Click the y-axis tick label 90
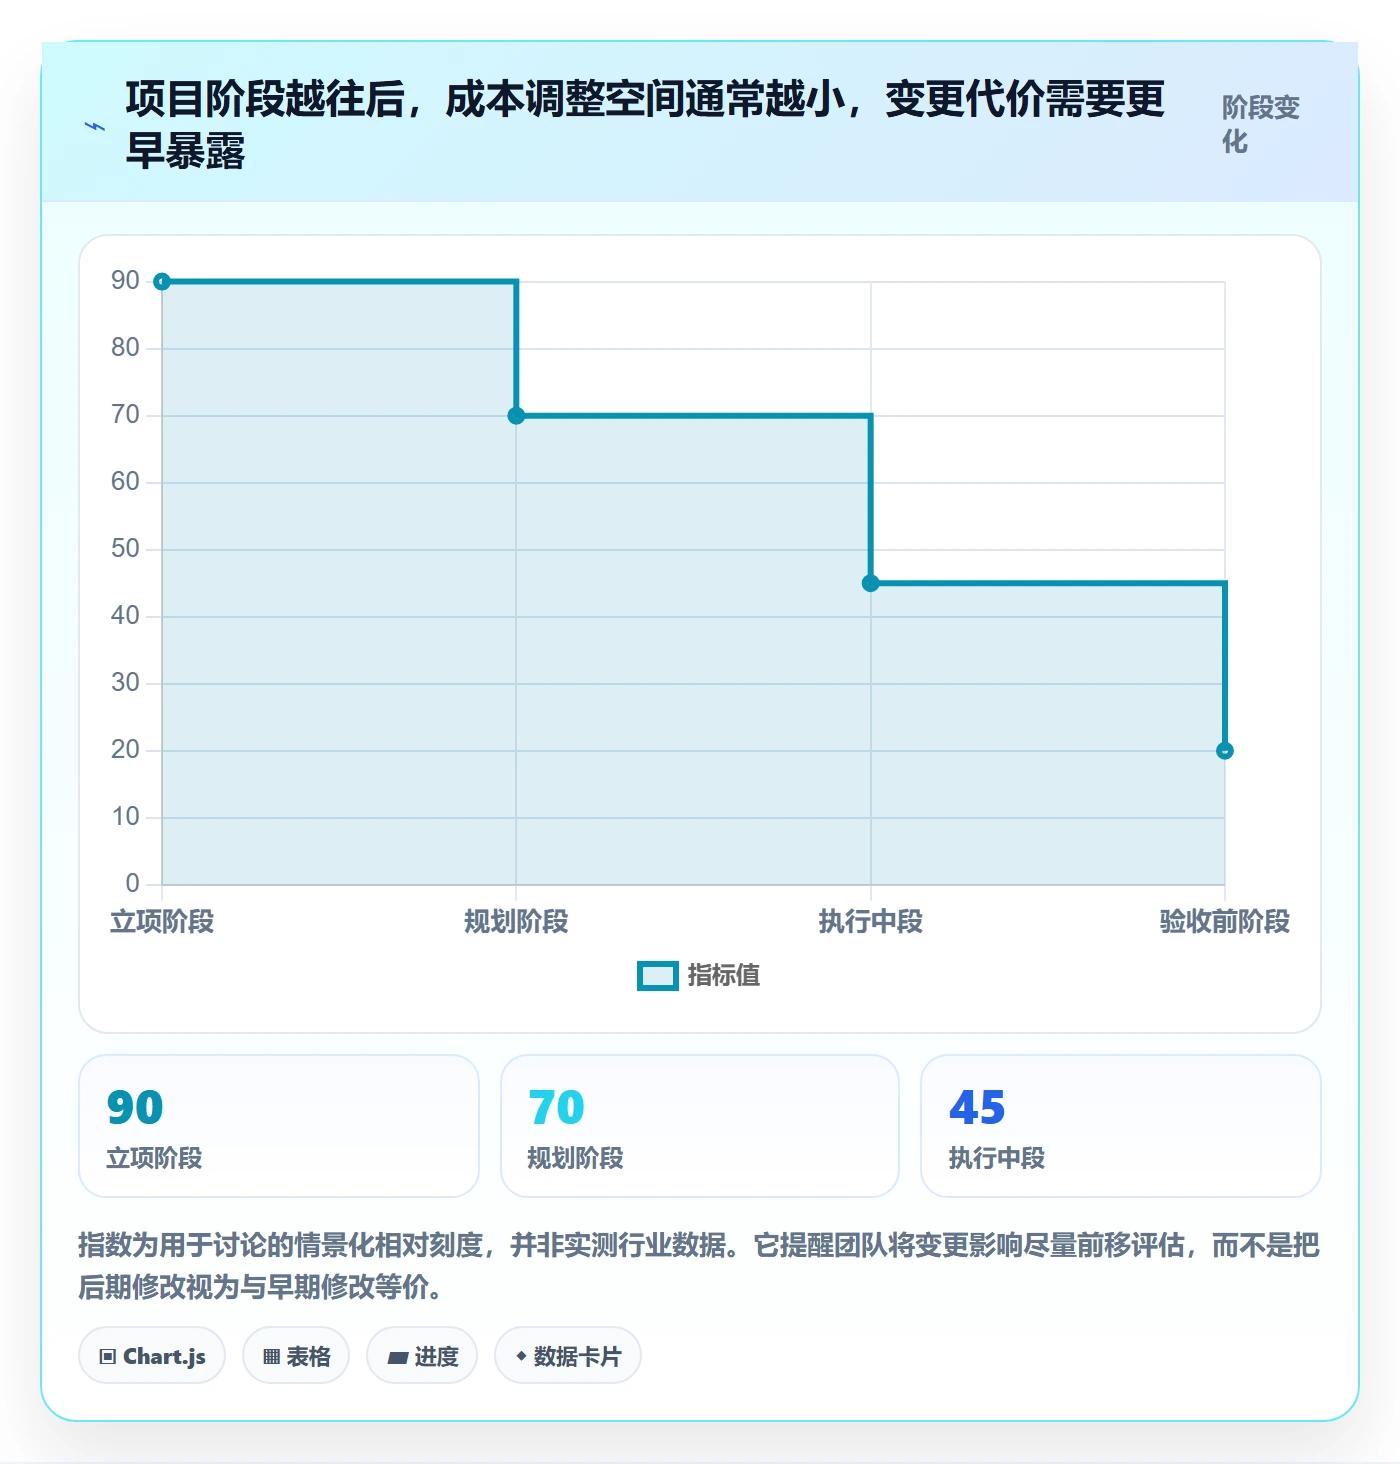 coord(125,281)
